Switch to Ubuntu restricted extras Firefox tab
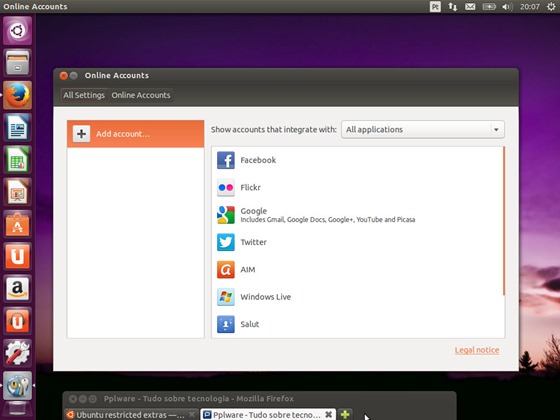Viewport: 560px width, 420px height. [x=131, y=415]
